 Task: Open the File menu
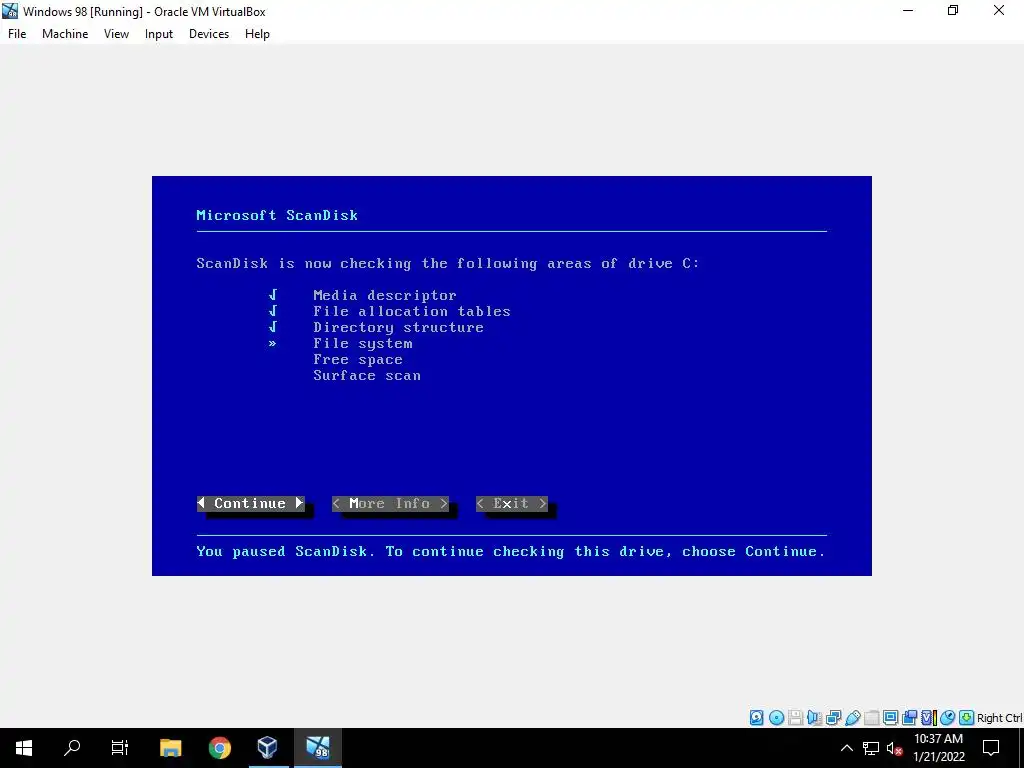(17, 34)
